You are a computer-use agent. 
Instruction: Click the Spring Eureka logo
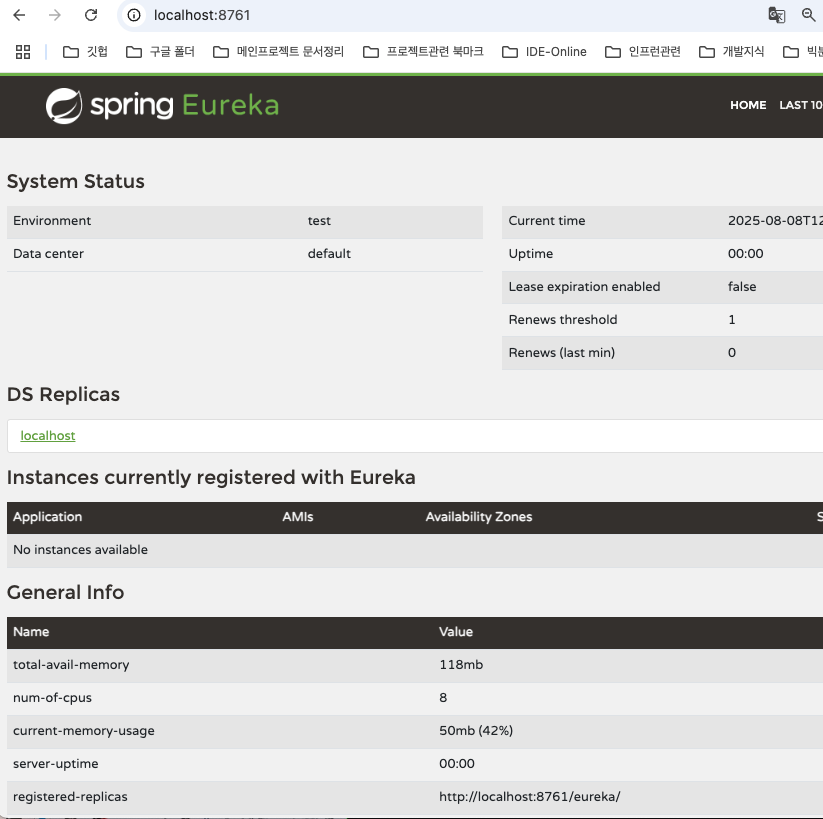162,106
